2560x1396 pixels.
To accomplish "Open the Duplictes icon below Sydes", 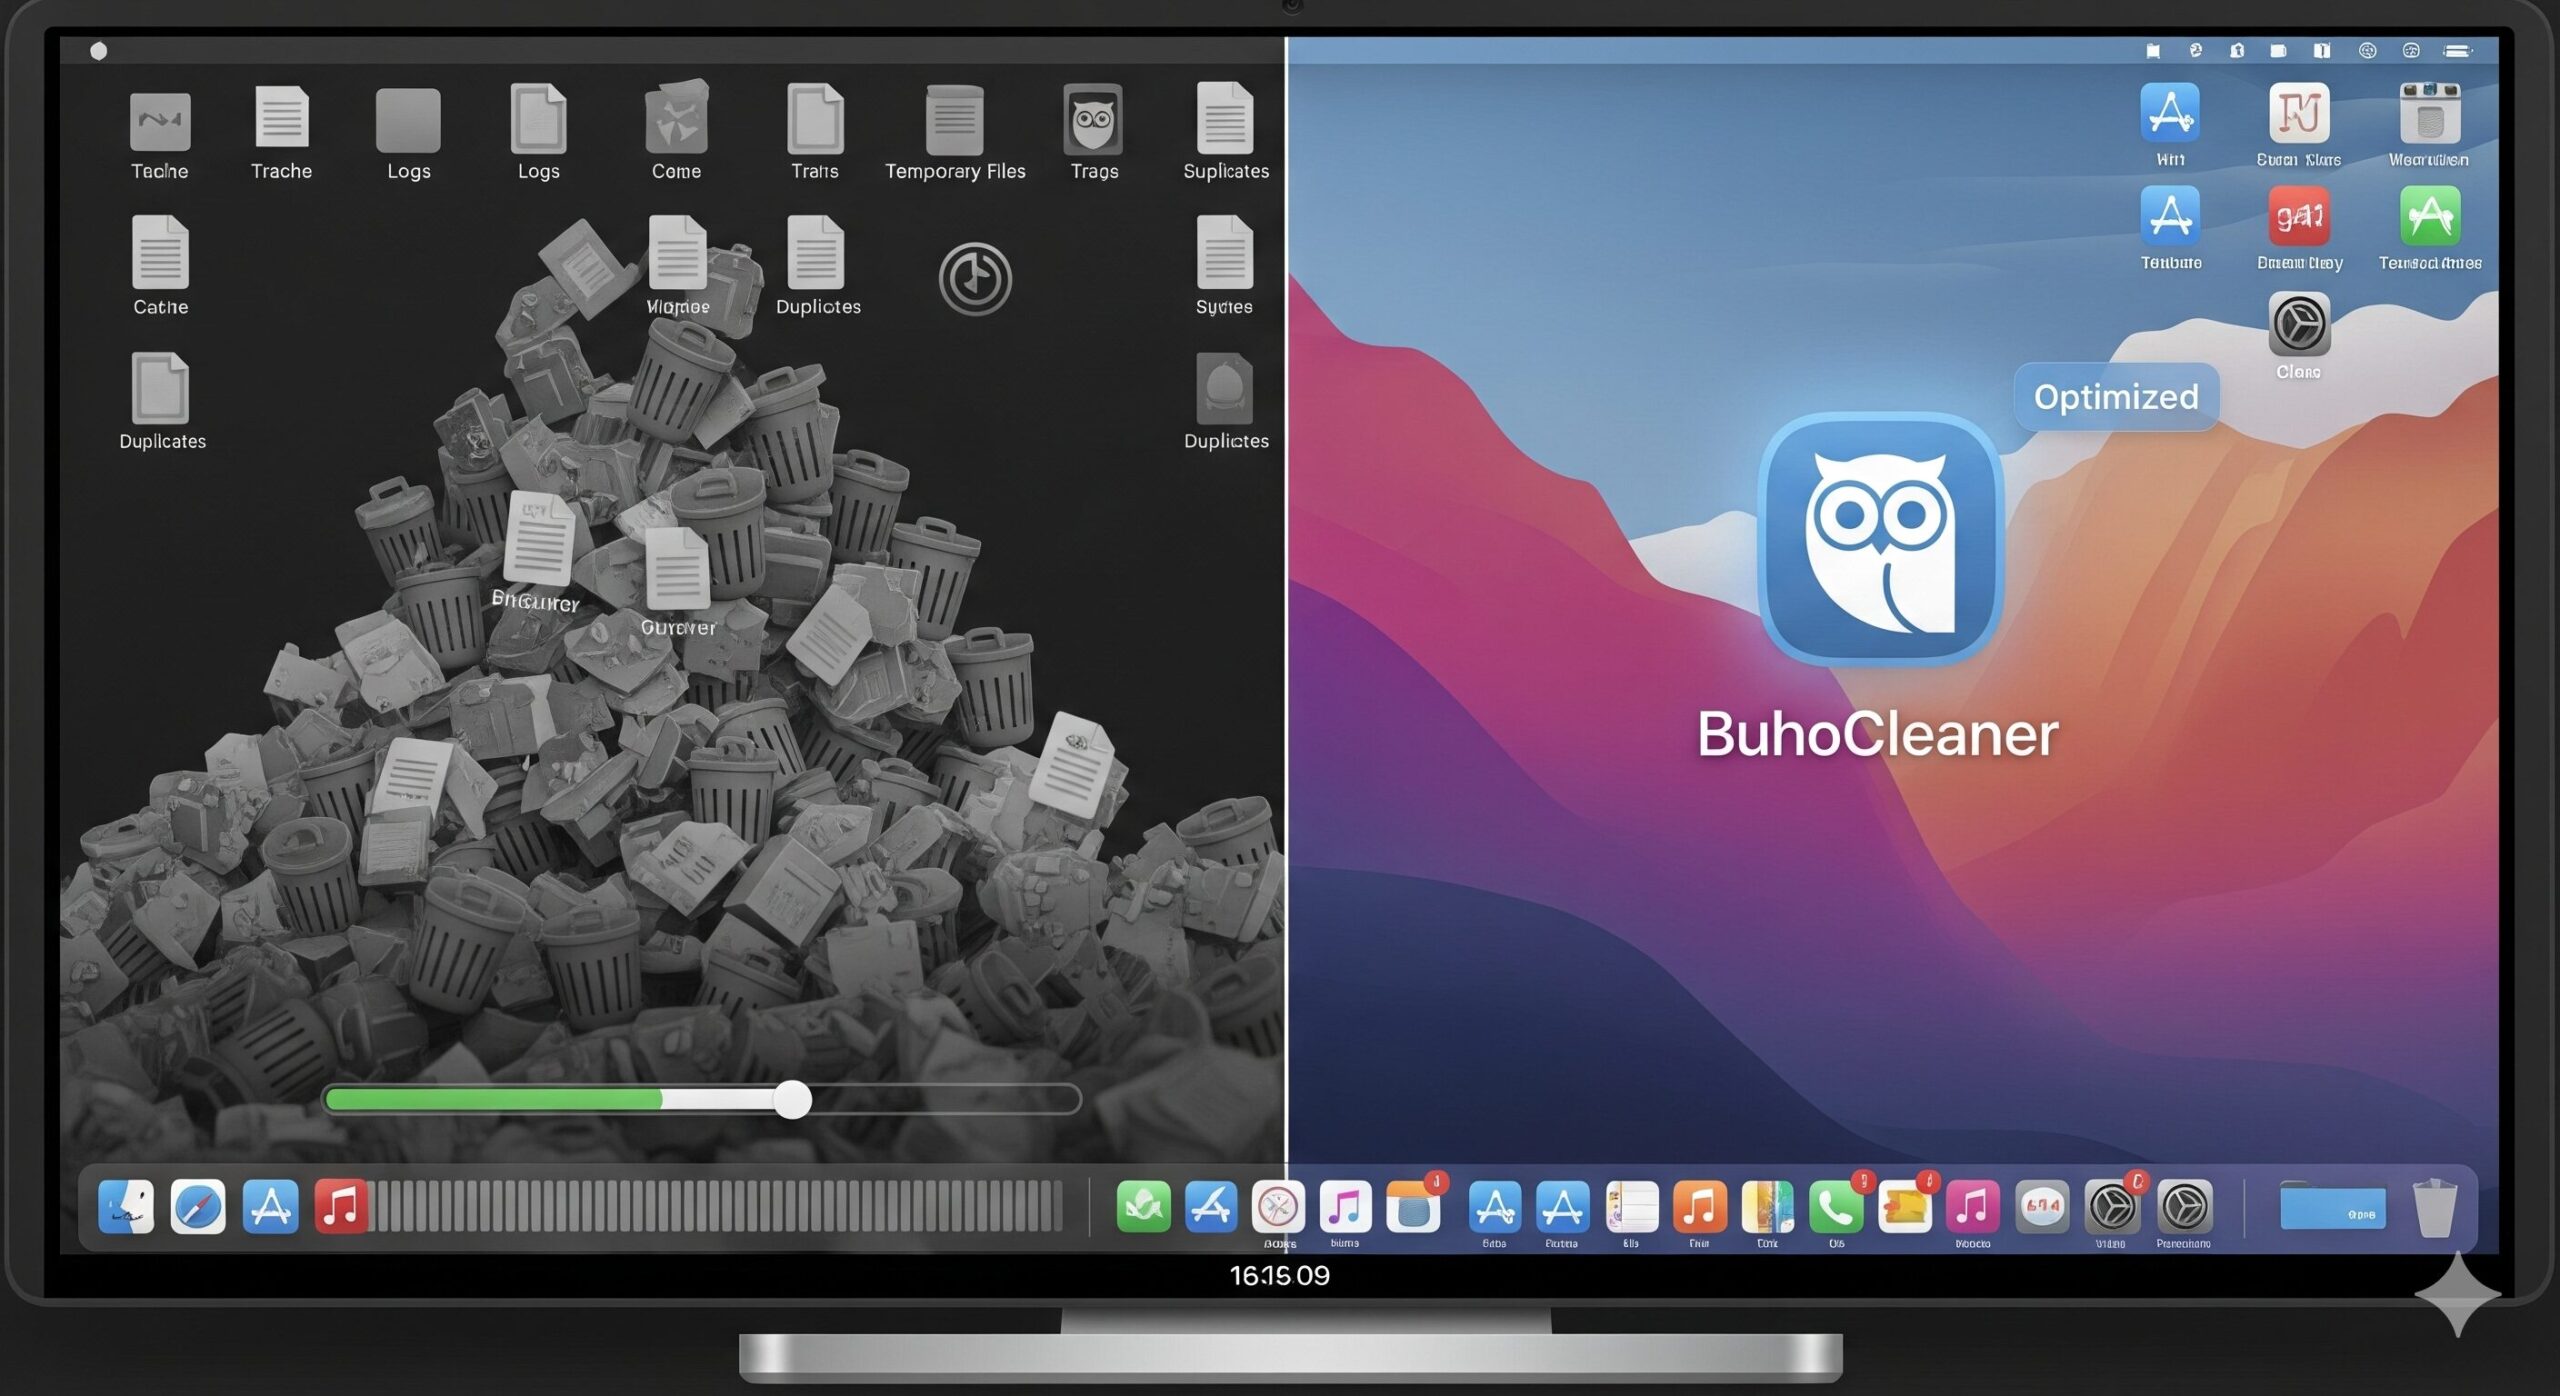I will pos(1225,388).
